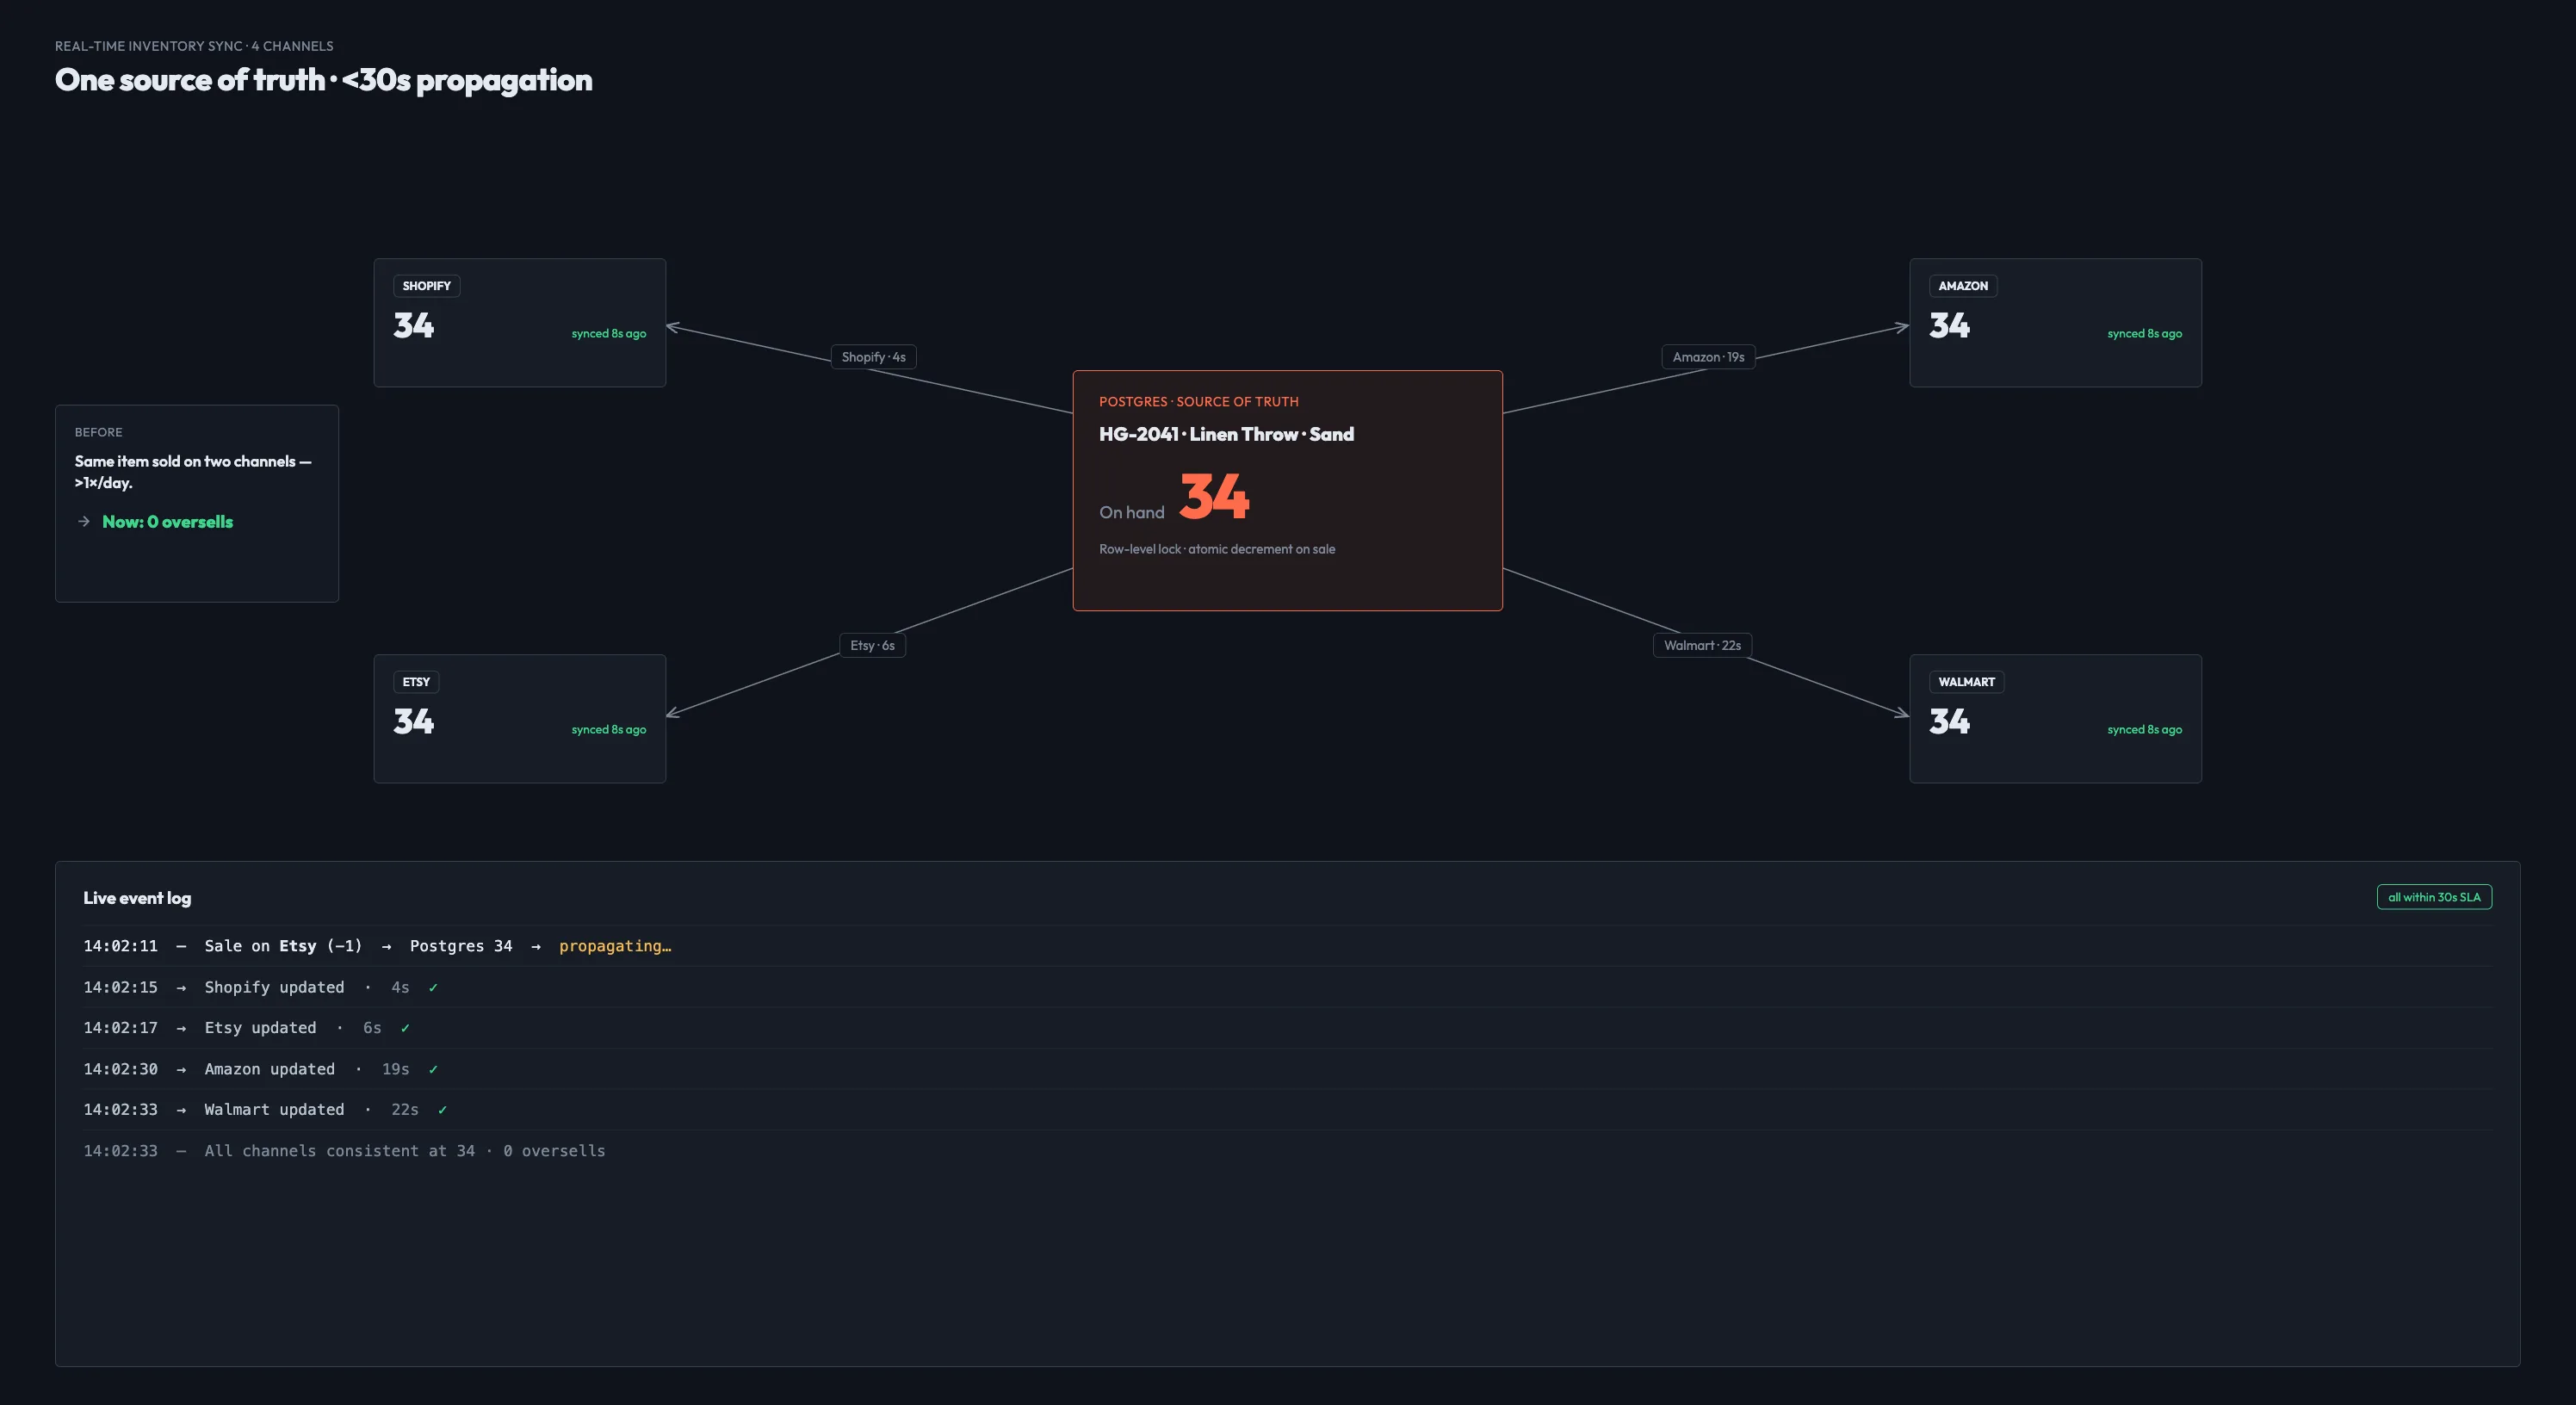The width and height of the screenshot is (2576, 1405).
Task: Click 'synced 8s ago' on Shopify card
Action: [609, 334]
